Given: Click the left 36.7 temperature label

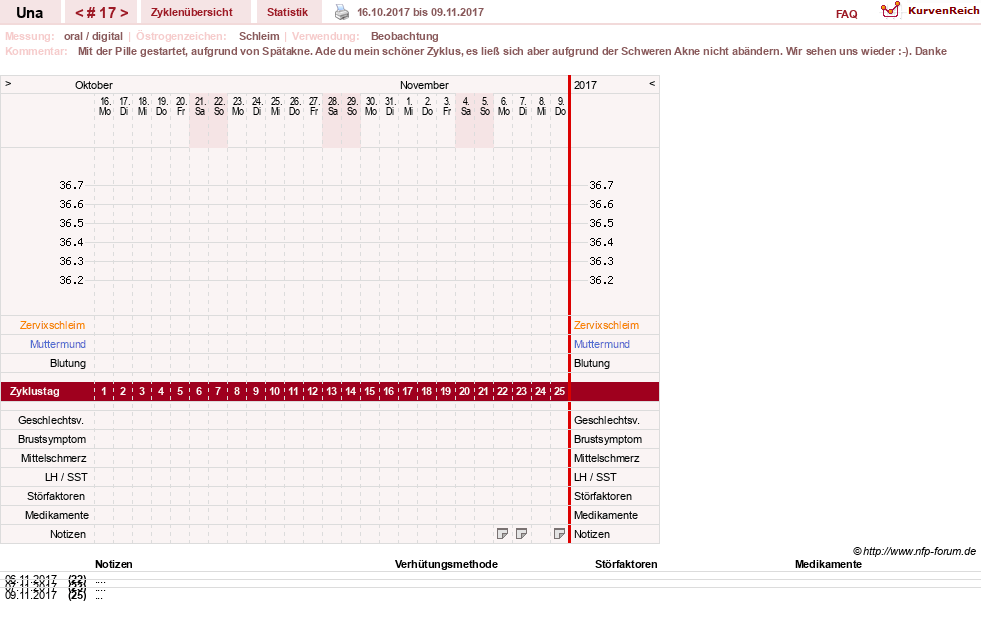Looking at the screenshot, I should tap(71, 185).
